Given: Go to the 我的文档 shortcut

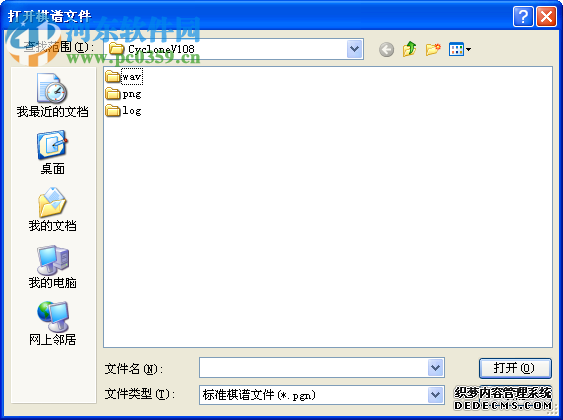Looking at the screenshot, I should [52, 210].
